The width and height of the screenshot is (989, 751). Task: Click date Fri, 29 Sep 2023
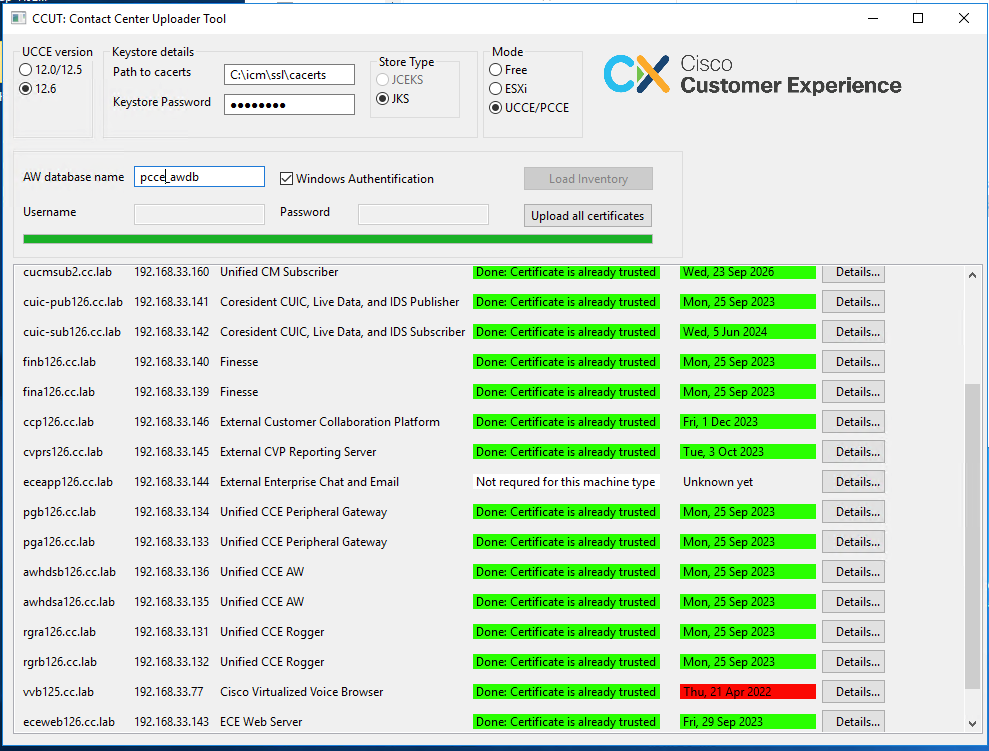coord(748,721)
